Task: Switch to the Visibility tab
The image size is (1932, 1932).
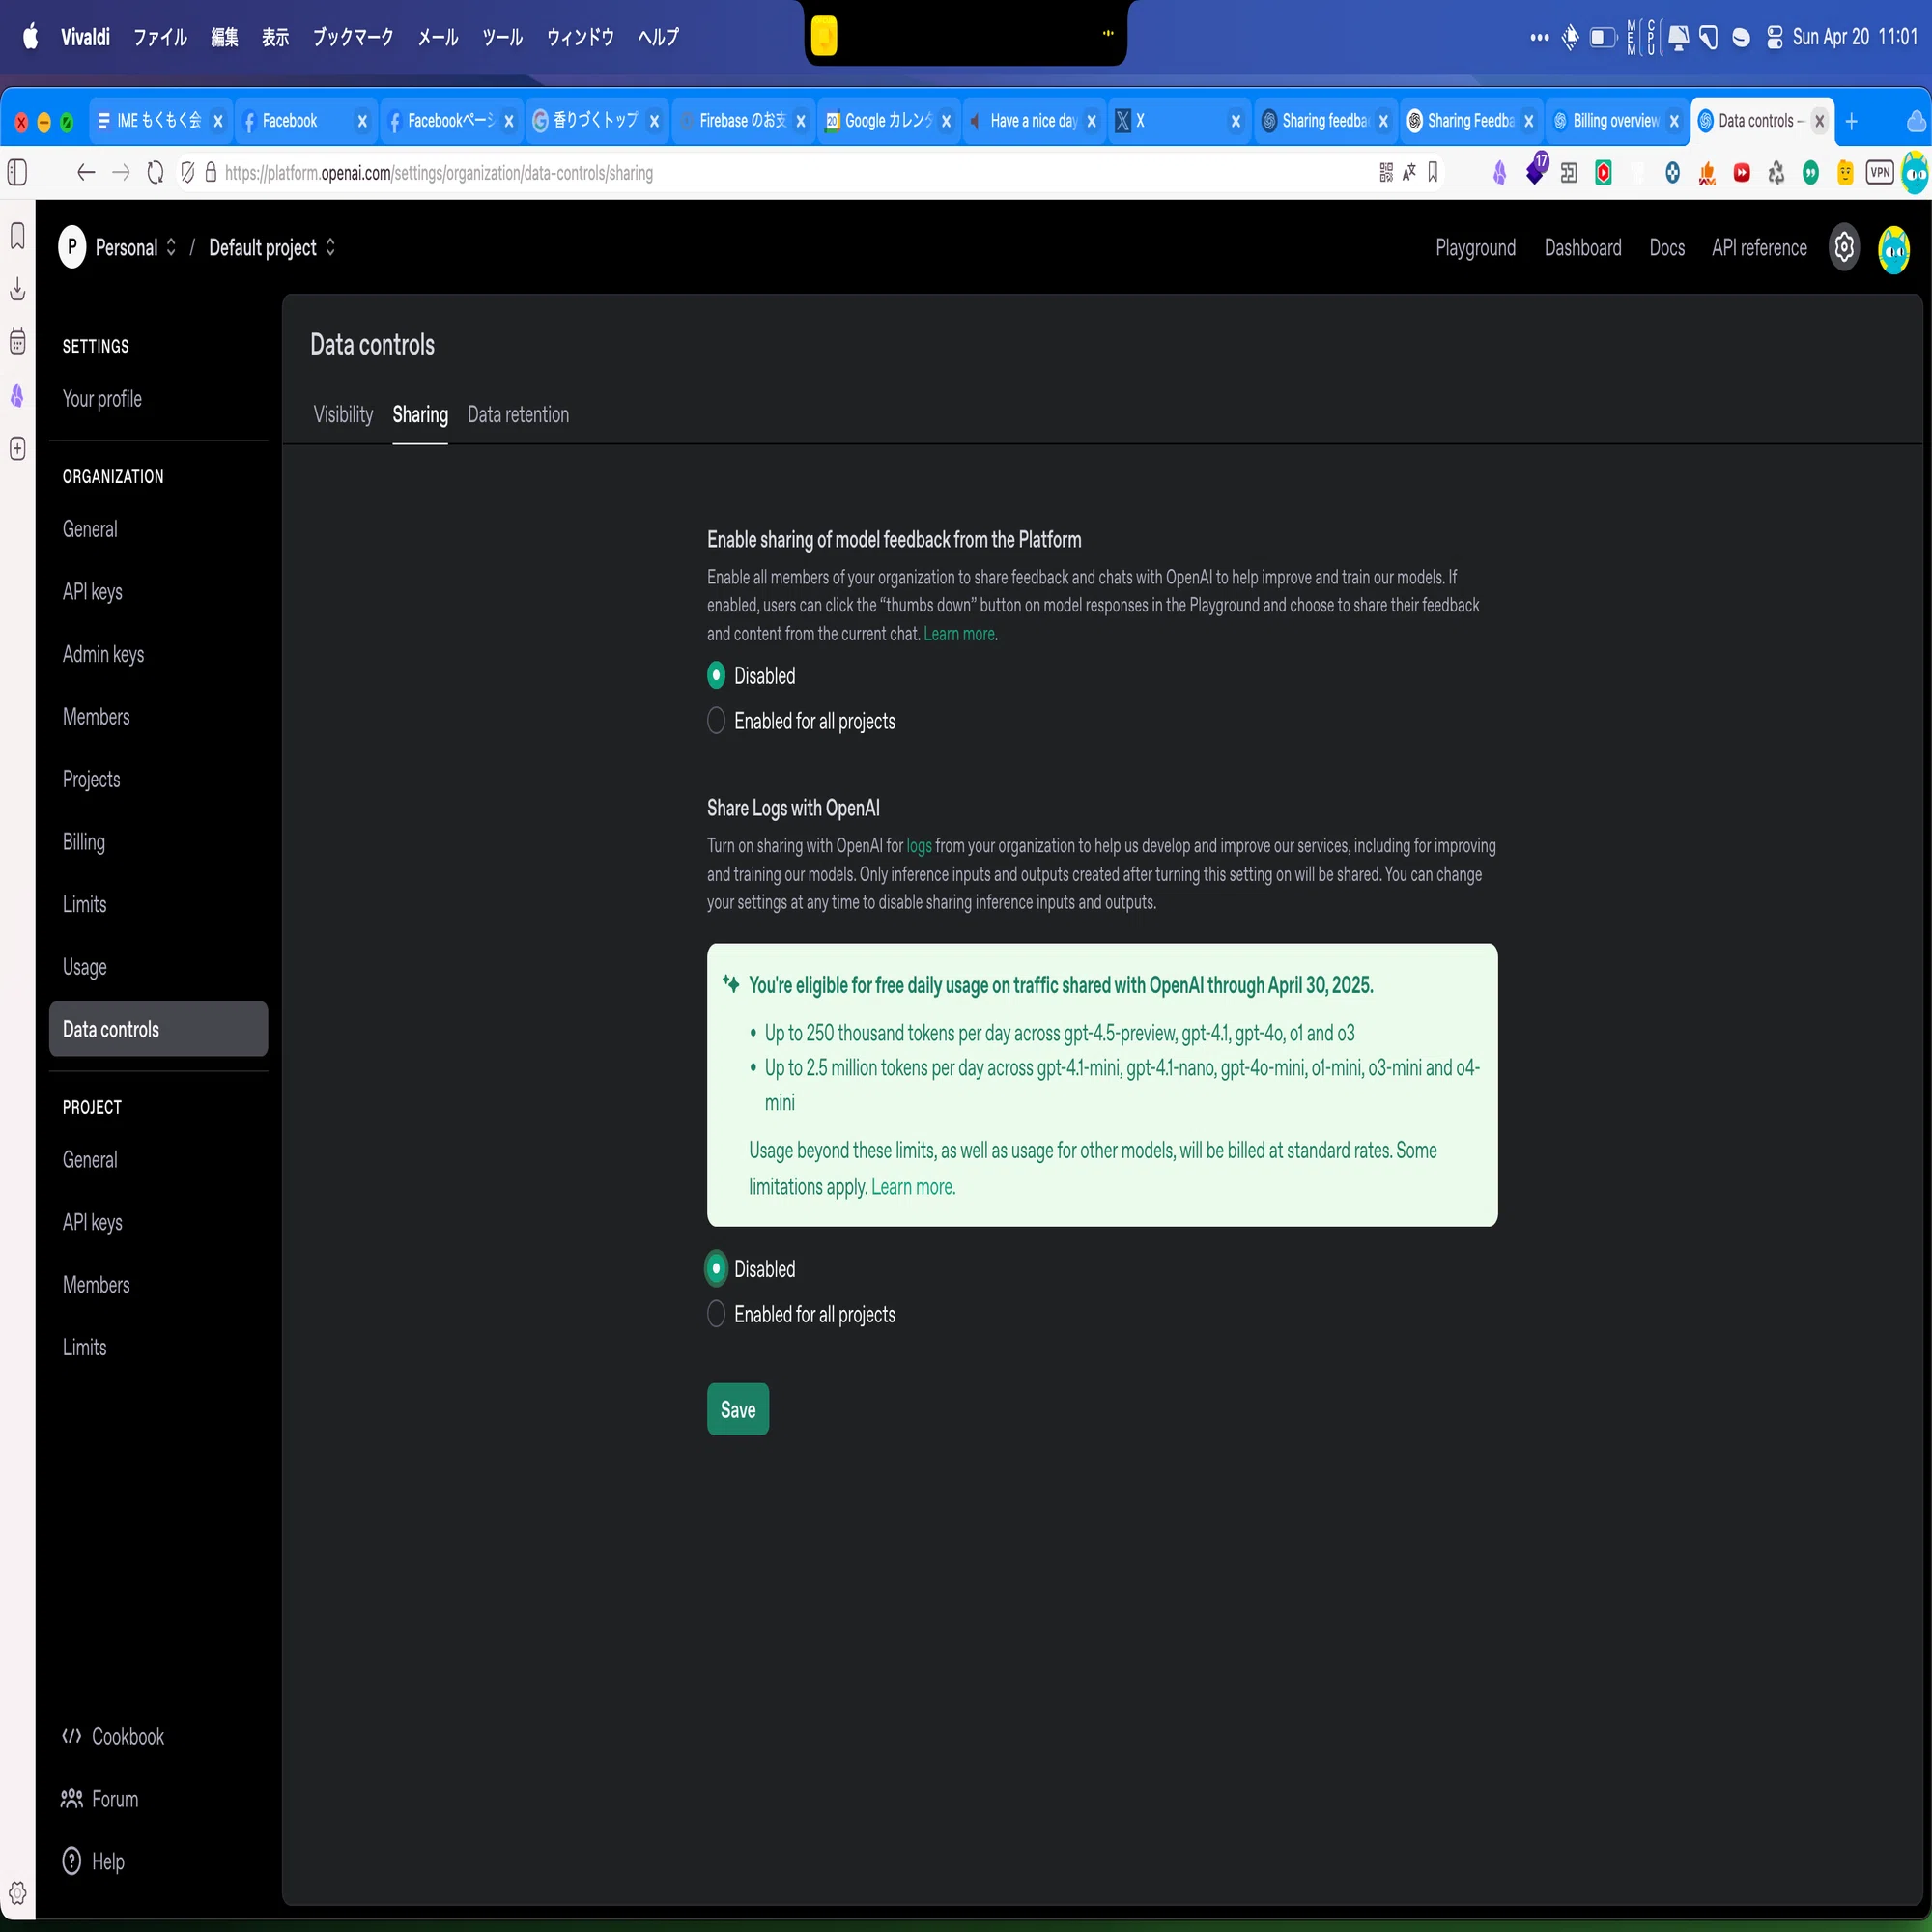Action: (343, 414)
